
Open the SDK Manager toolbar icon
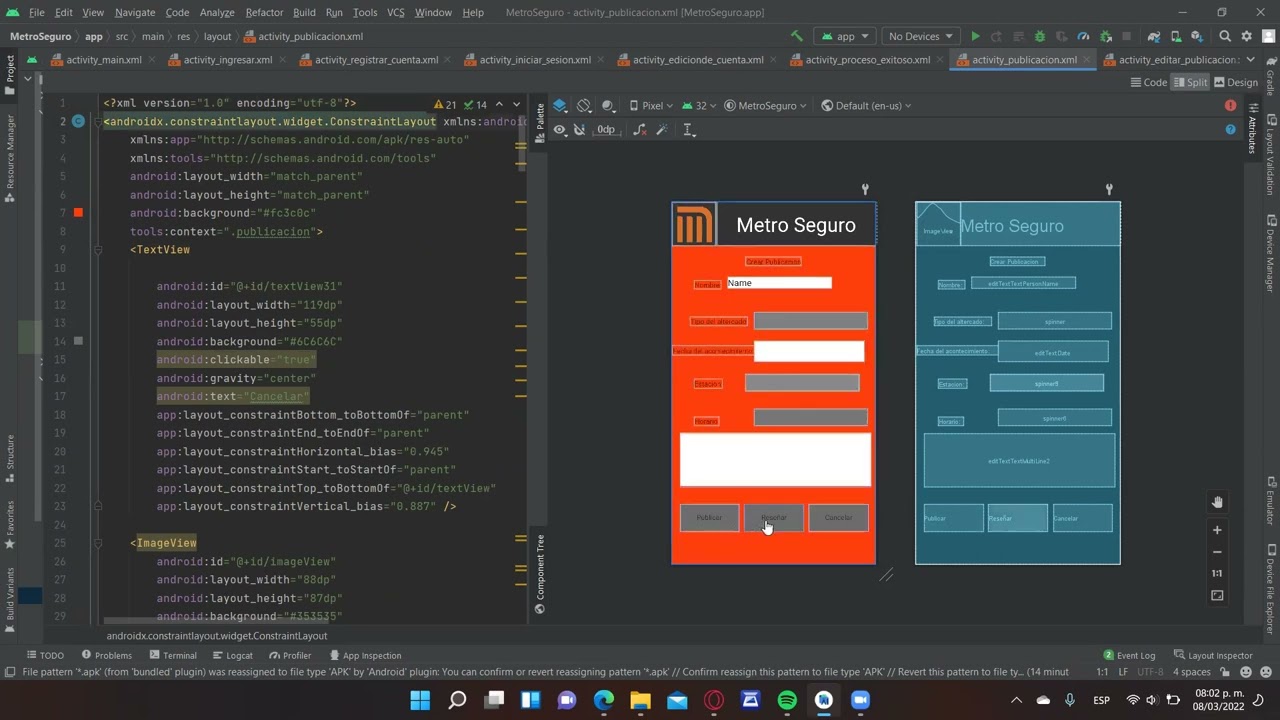coord(1198,36)
